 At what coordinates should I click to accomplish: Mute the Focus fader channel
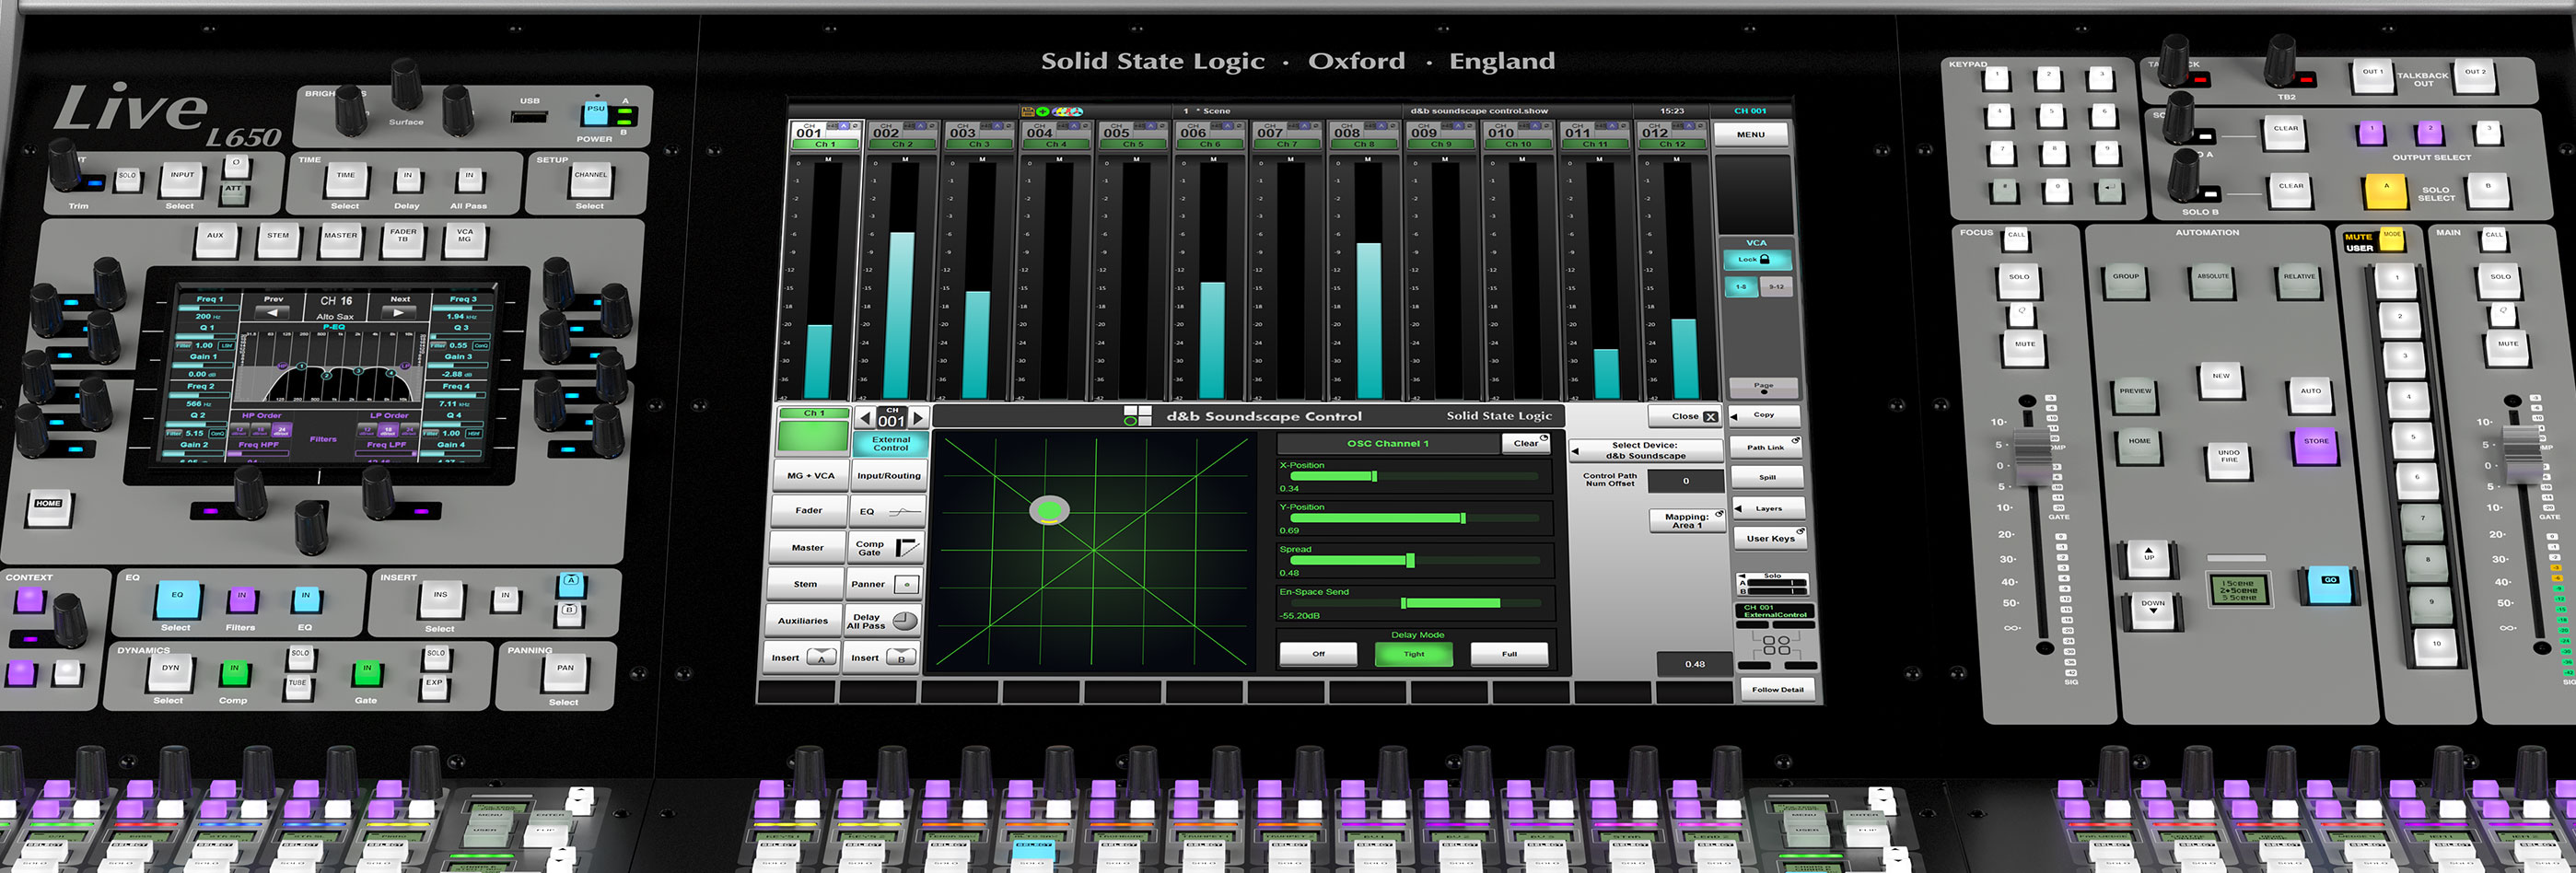coord(2025,348)
